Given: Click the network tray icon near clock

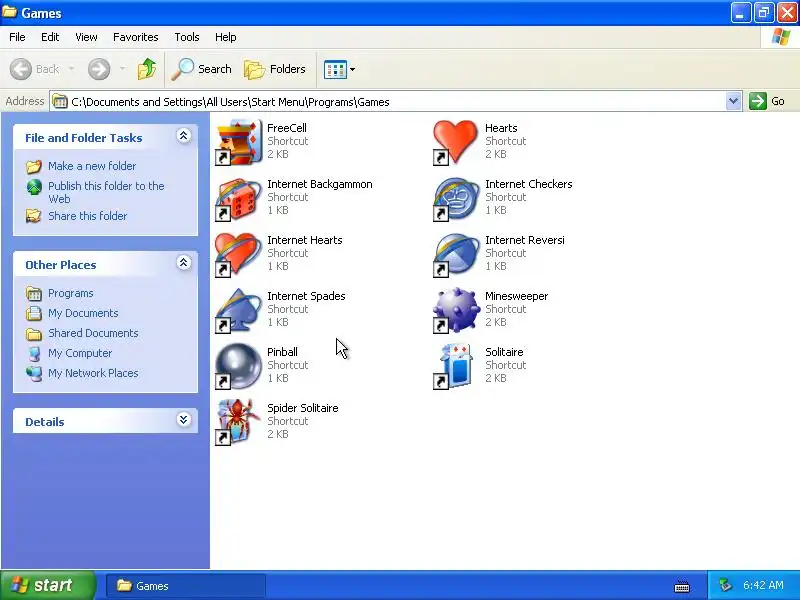Looking at the screenshot, I should 725,585.
